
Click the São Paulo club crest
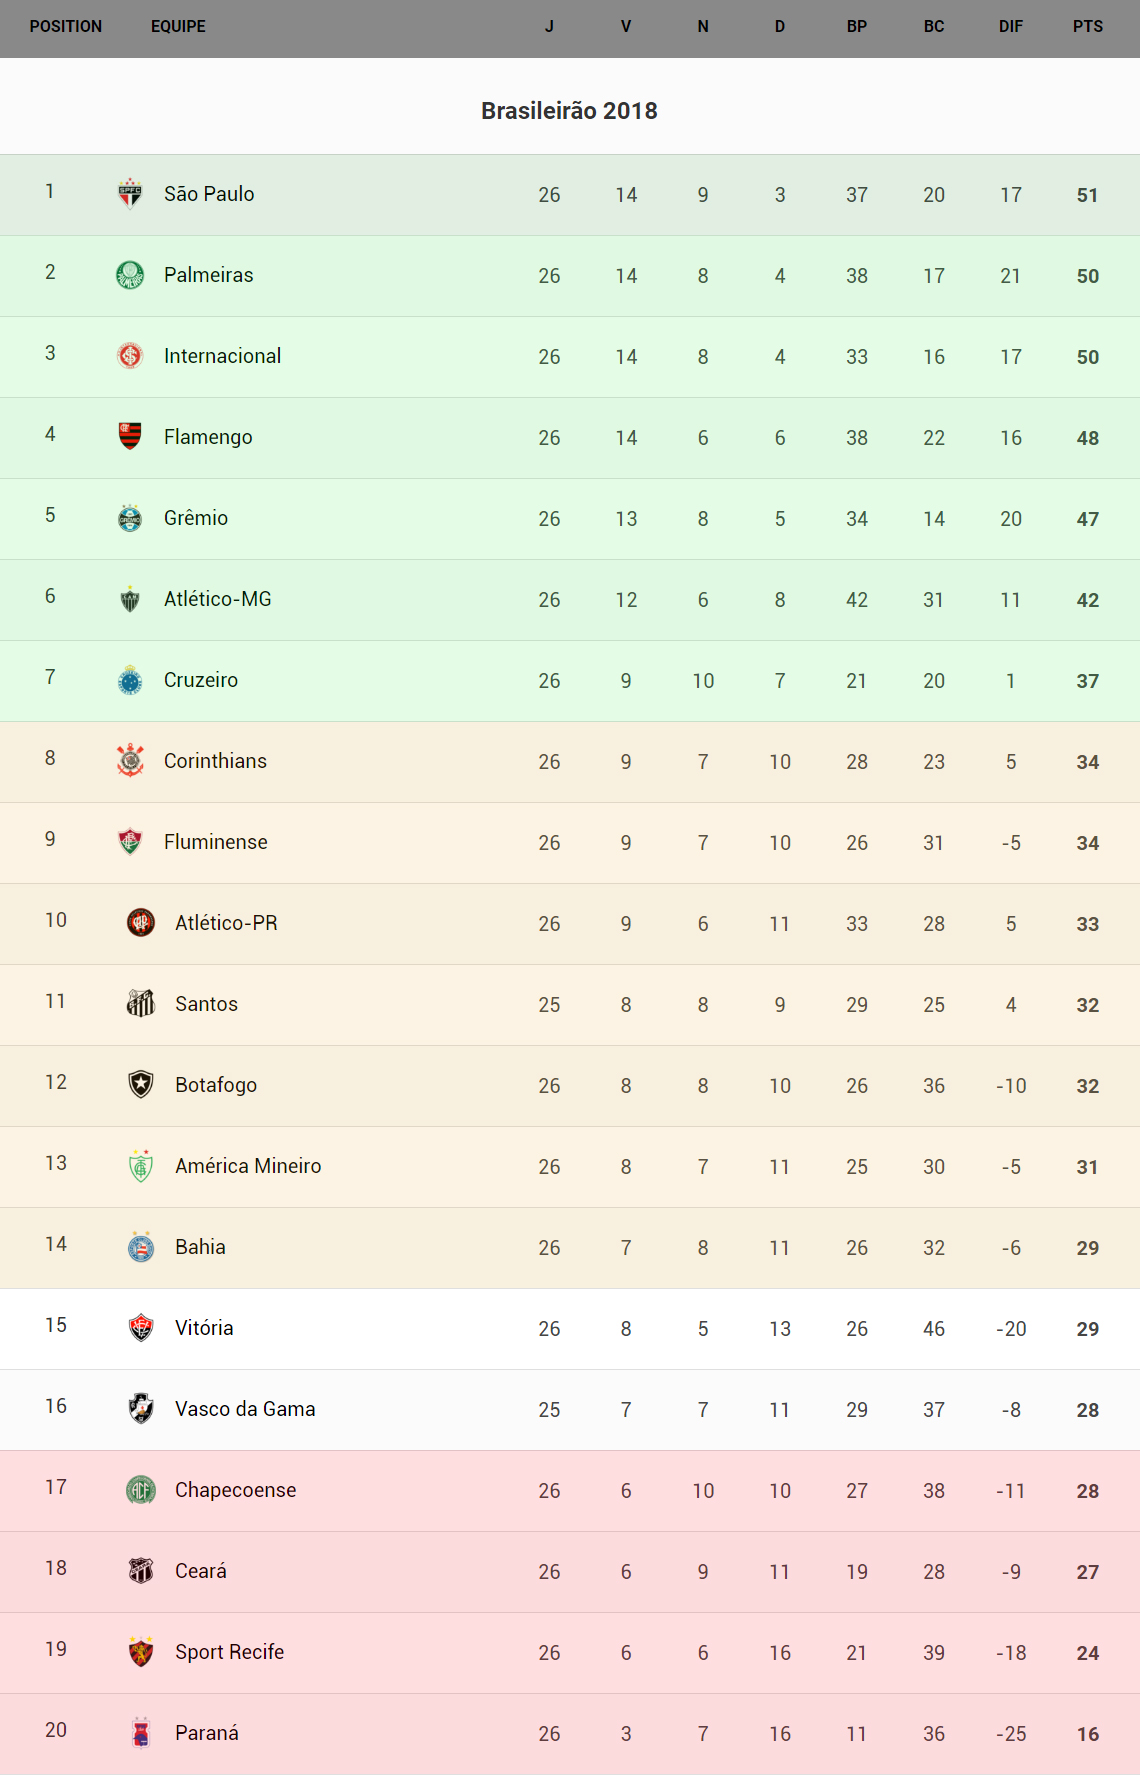[x=130, y=193]
